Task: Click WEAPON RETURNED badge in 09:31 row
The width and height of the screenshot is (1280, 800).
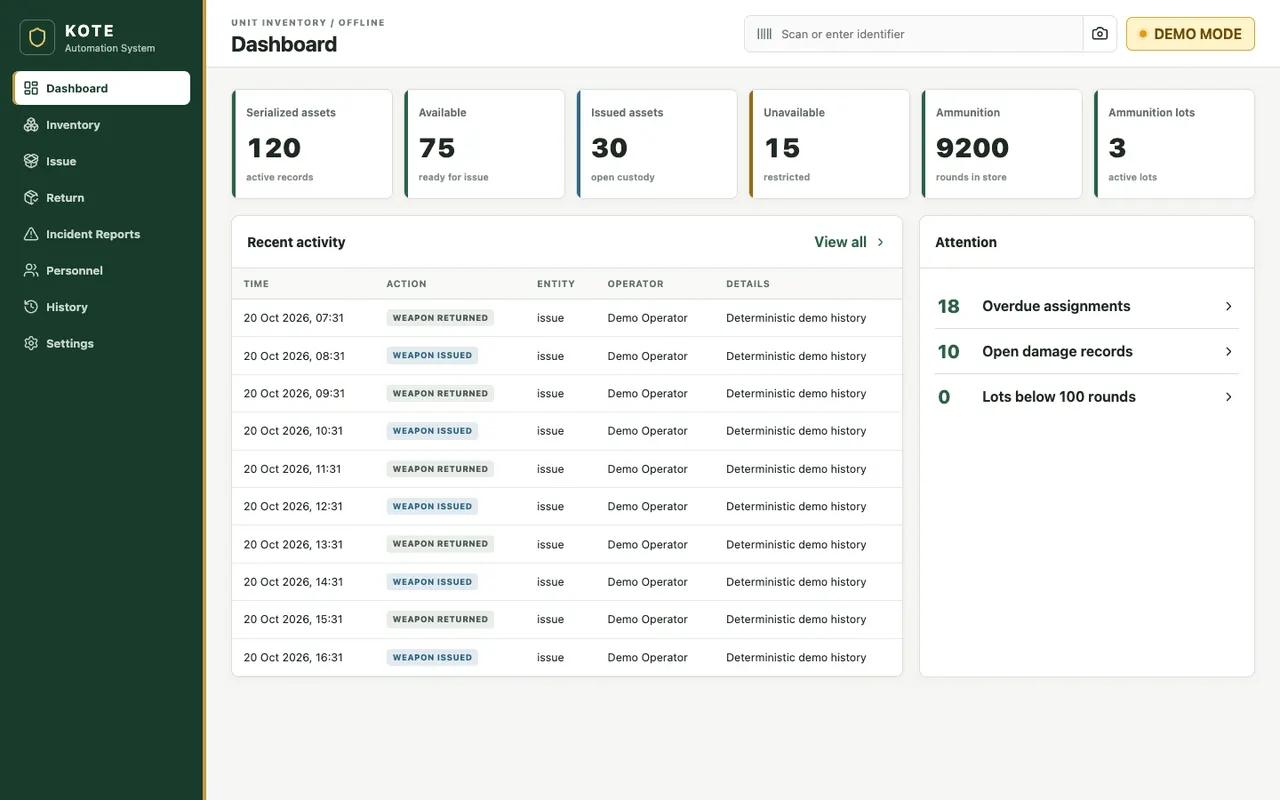Action: 441,393
